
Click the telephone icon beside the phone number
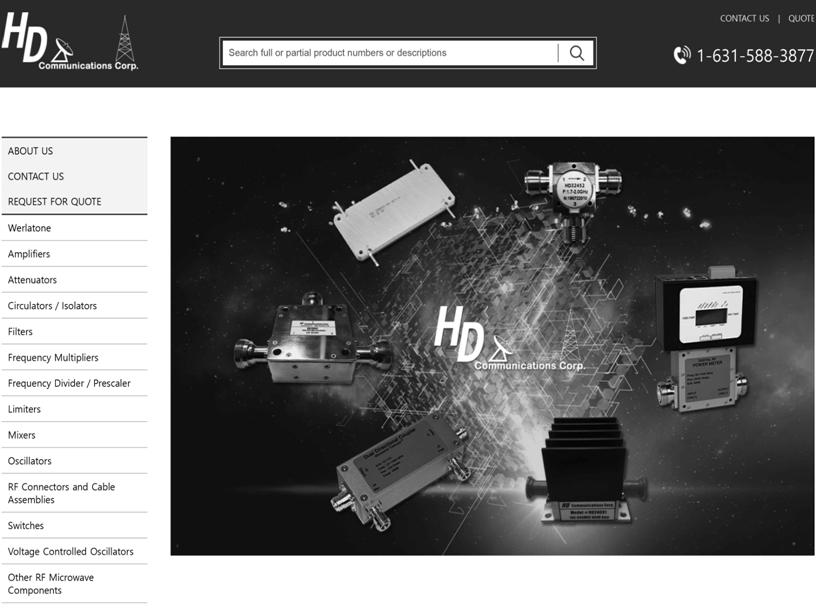point(682,55)
